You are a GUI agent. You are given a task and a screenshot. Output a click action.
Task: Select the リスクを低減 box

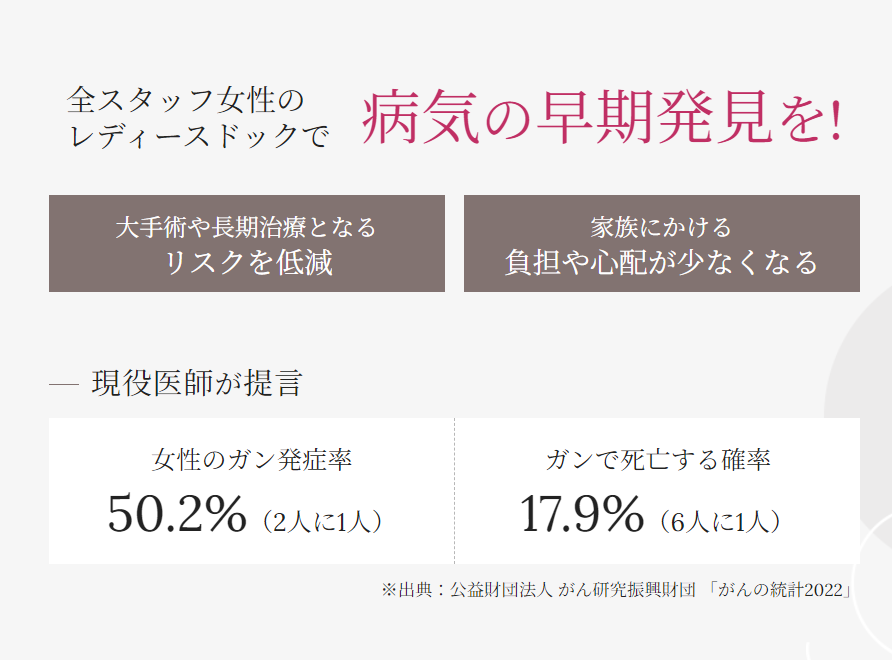click(x=247, y=244)
